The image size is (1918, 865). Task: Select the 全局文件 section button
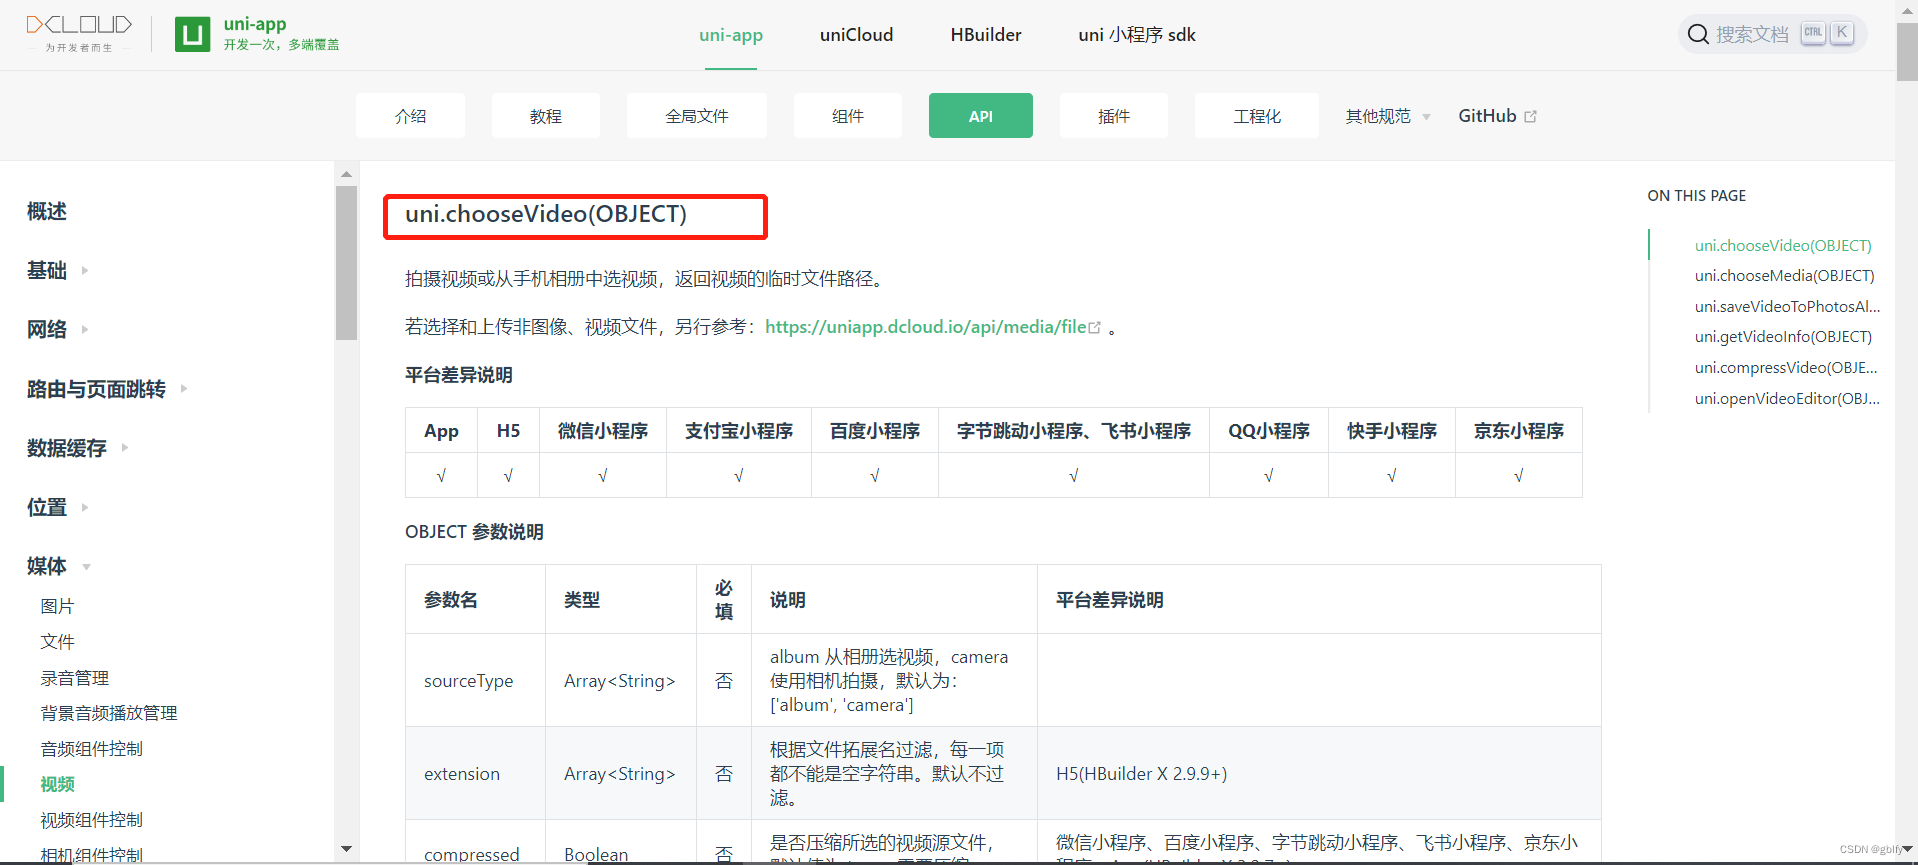pyautogui.click(x=697, y=116)
